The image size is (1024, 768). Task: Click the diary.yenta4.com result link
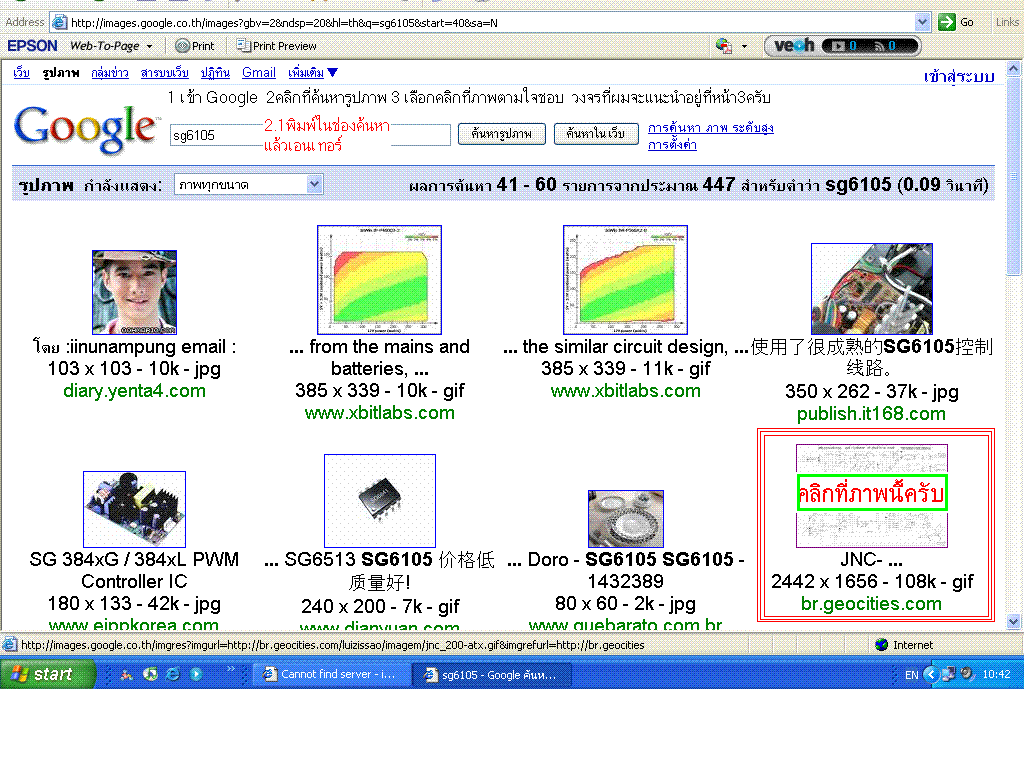point(135,391)
